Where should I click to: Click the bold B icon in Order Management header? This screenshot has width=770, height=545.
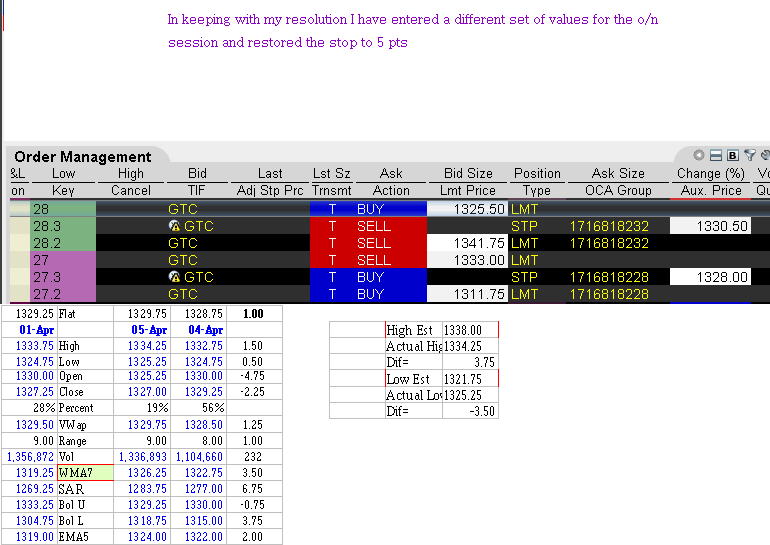click(x=733, y=156)
